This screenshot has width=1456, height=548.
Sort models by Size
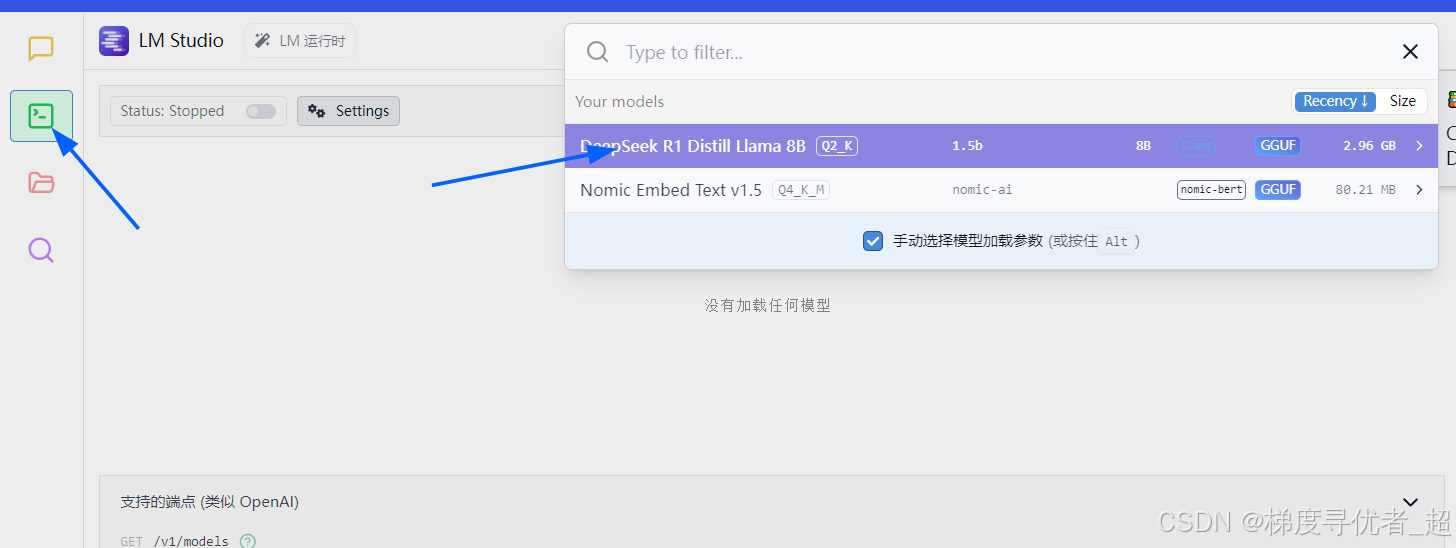pos(1402,101)
